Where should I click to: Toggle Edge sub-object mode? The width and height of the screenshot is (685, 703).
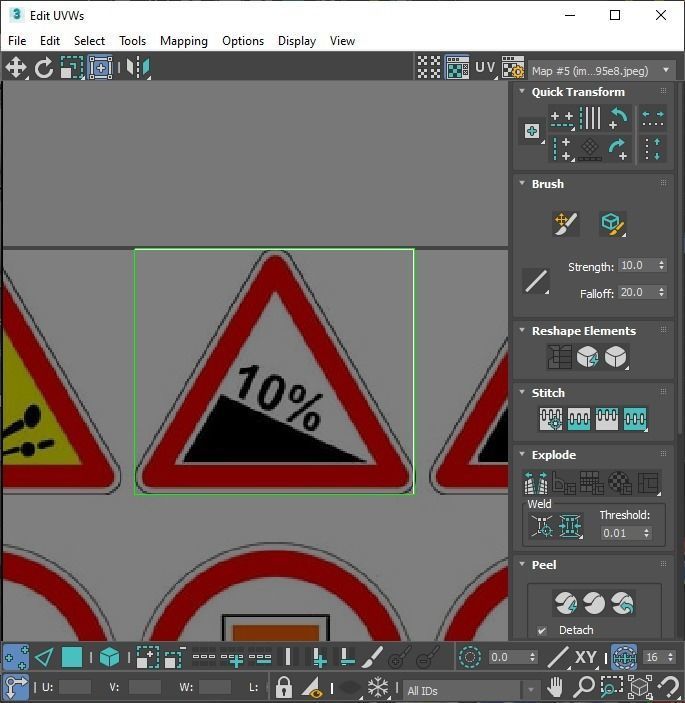click(x=44, y=658)
